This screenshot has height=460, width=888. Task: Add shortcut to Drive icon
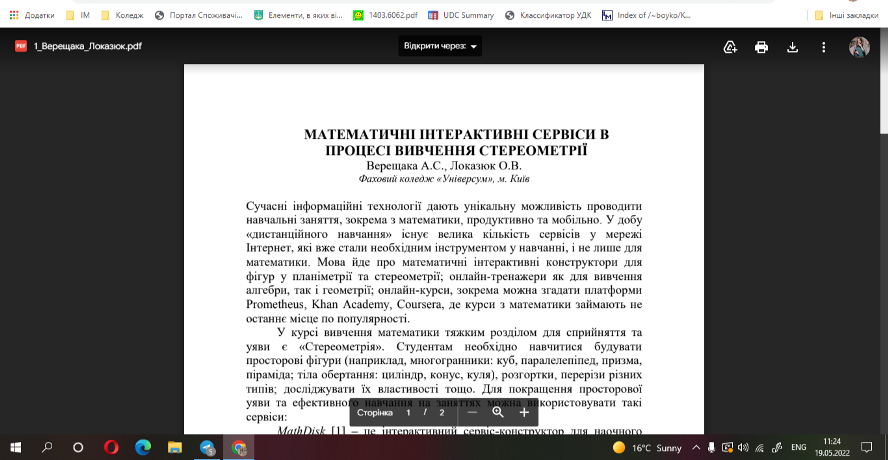[730, 47]
